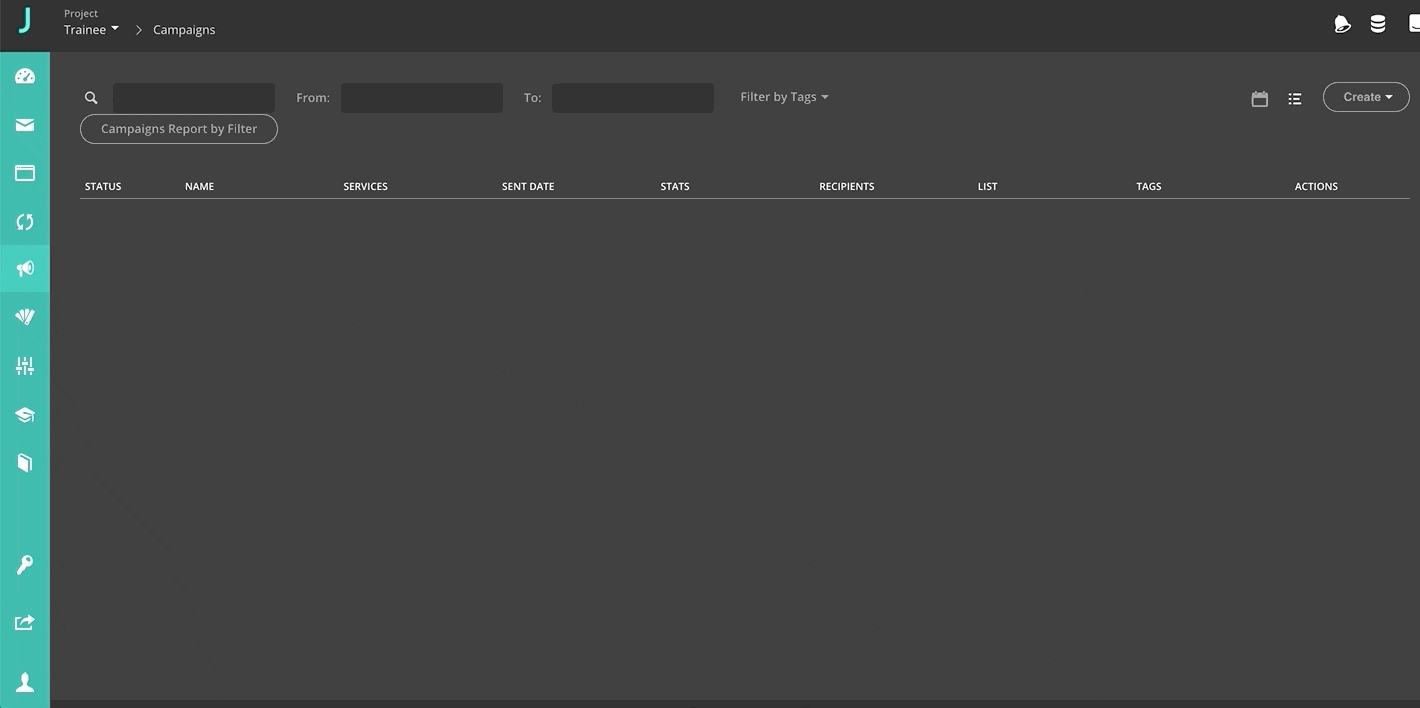
Task: Click the From date input field
Action: click(x=422, y=98)
